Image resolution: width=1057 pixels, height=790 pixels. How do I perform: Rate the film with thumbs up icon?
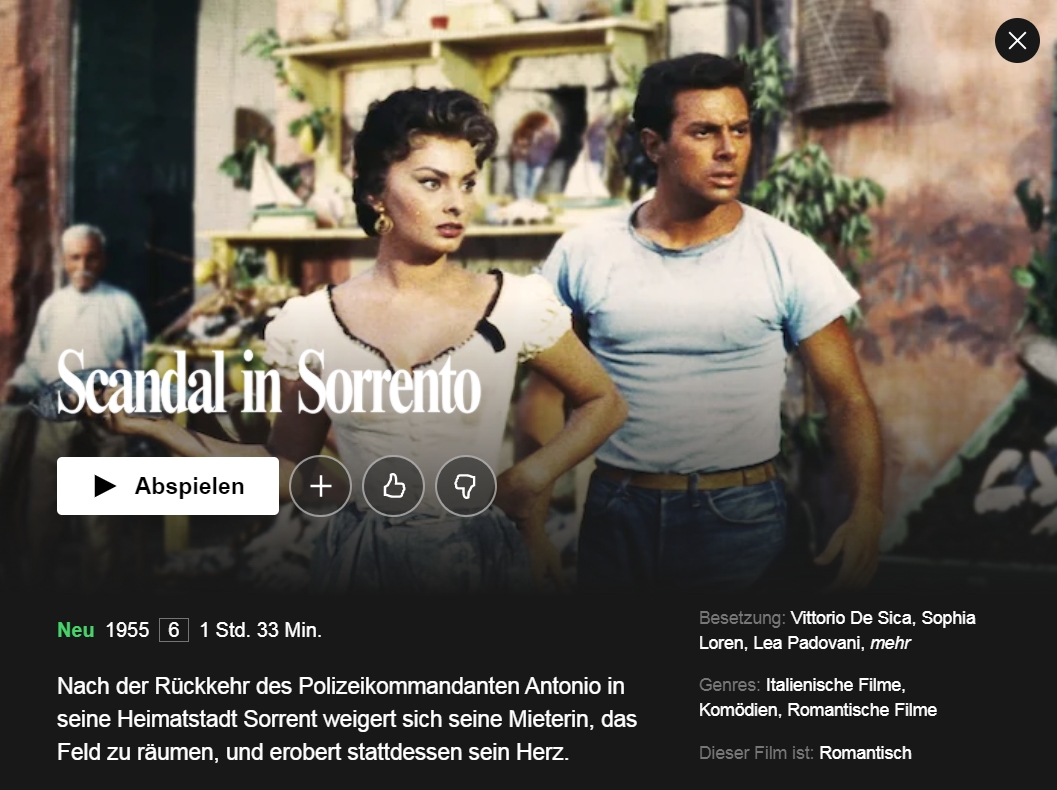tap(393, 486)
